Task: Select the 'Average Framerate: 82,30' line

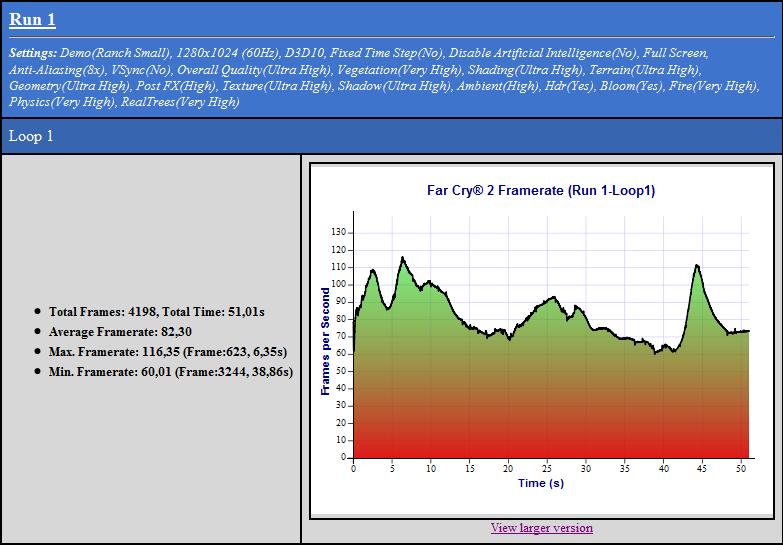Action: [120, 332]
